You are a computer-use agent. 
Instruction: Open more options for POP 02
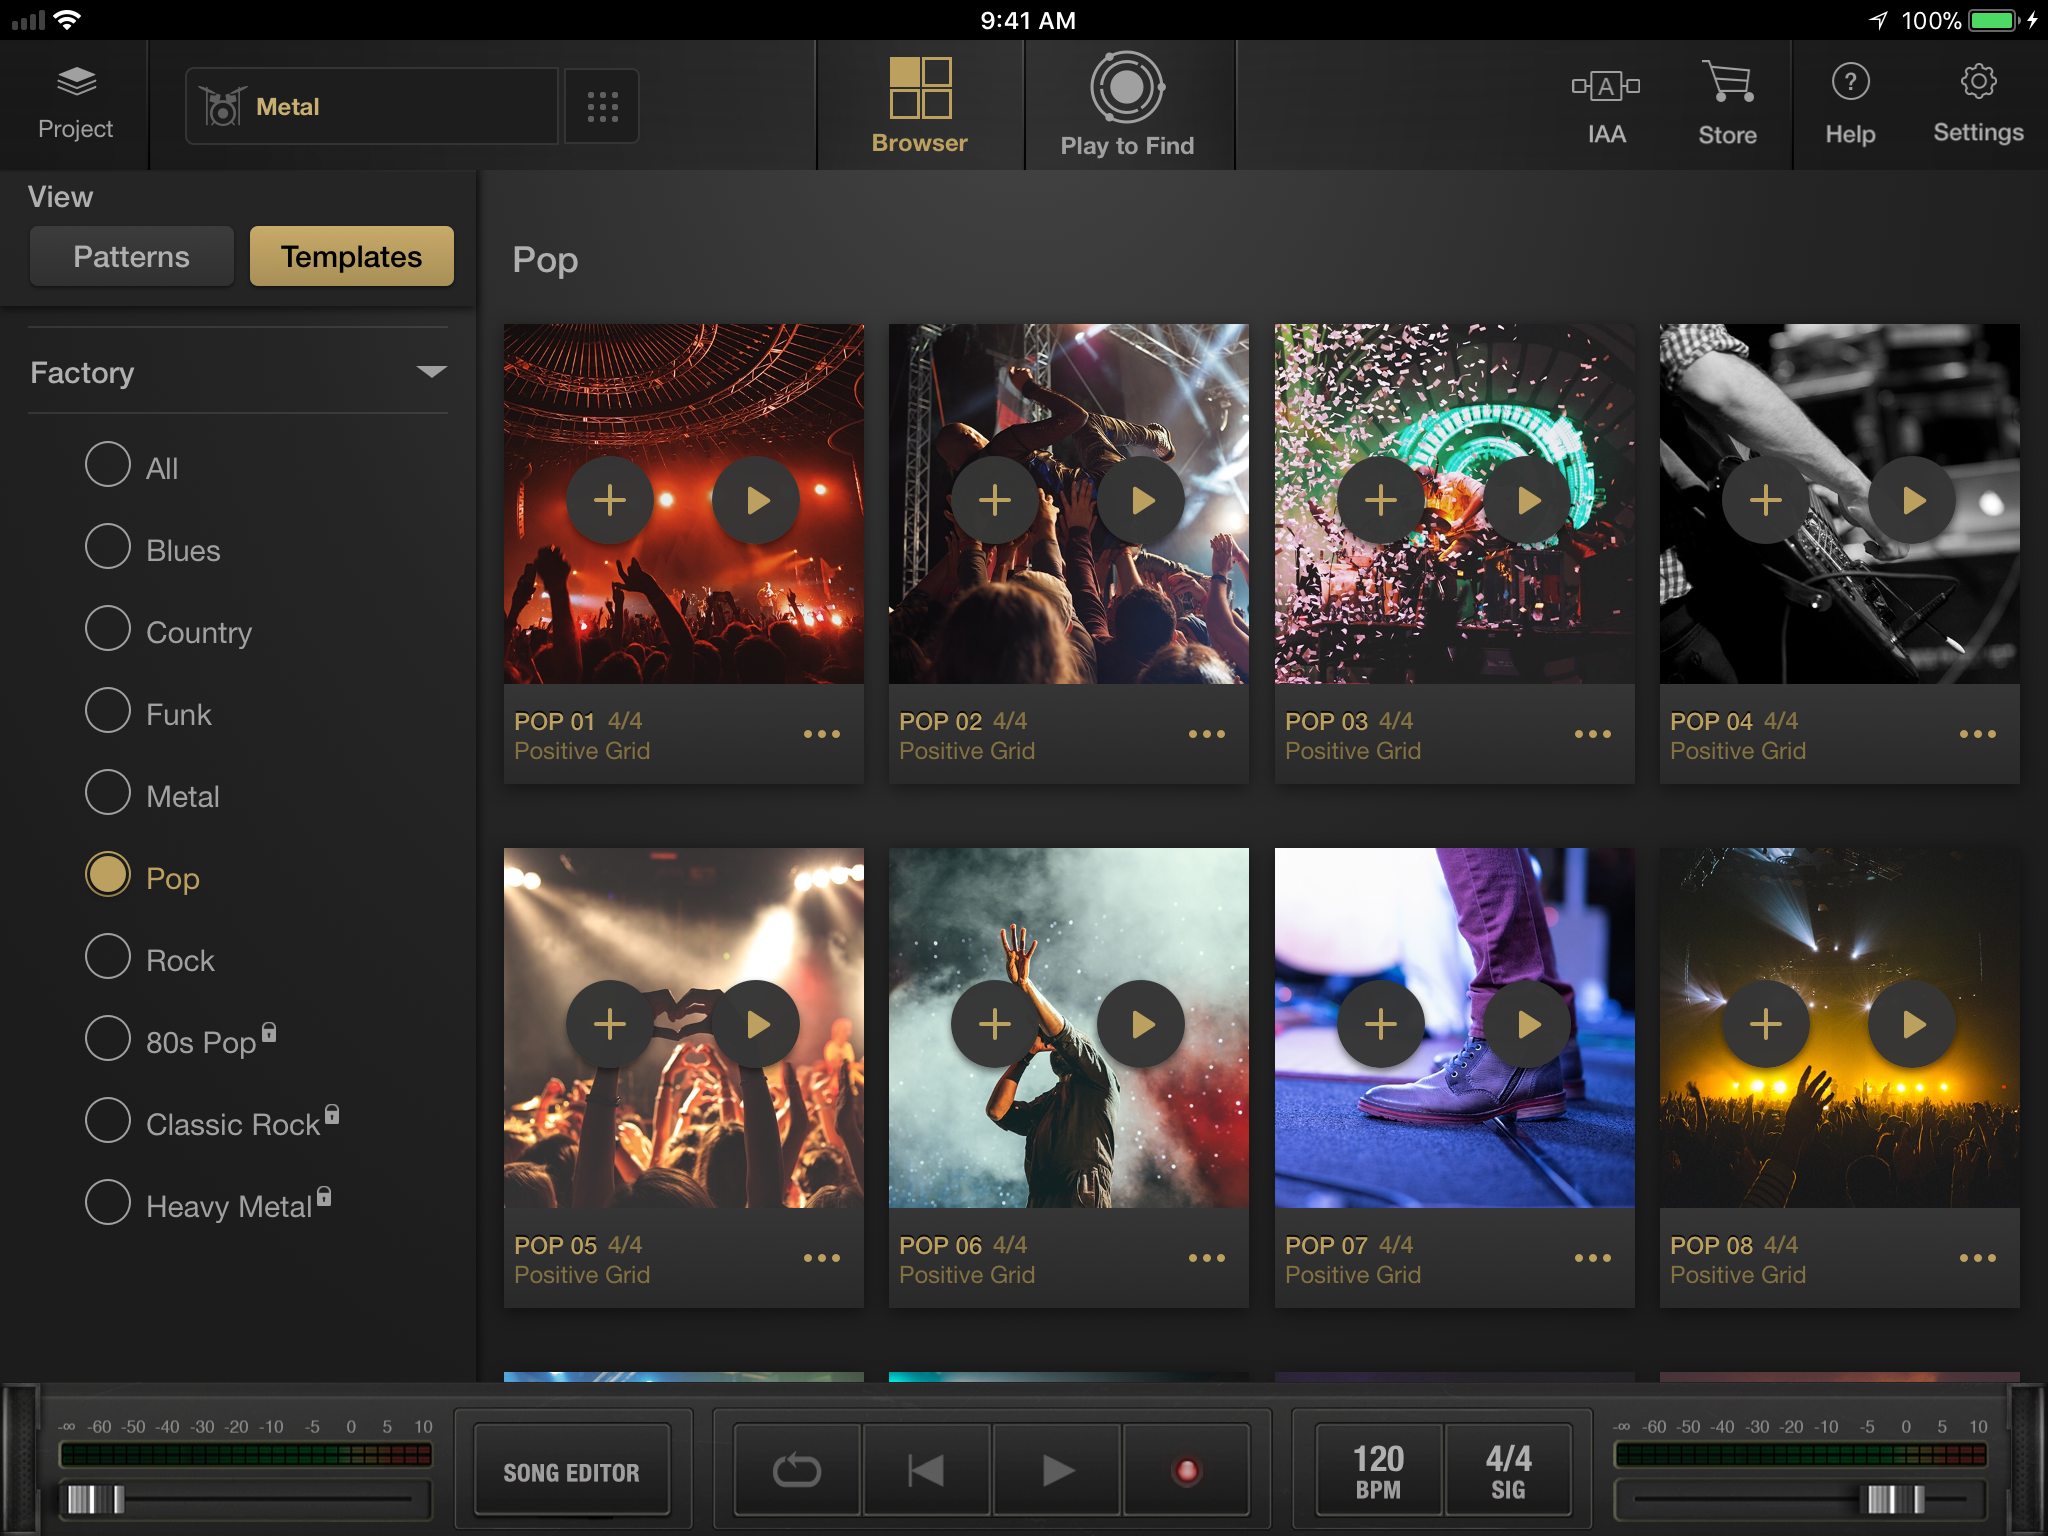[1207, 734]
